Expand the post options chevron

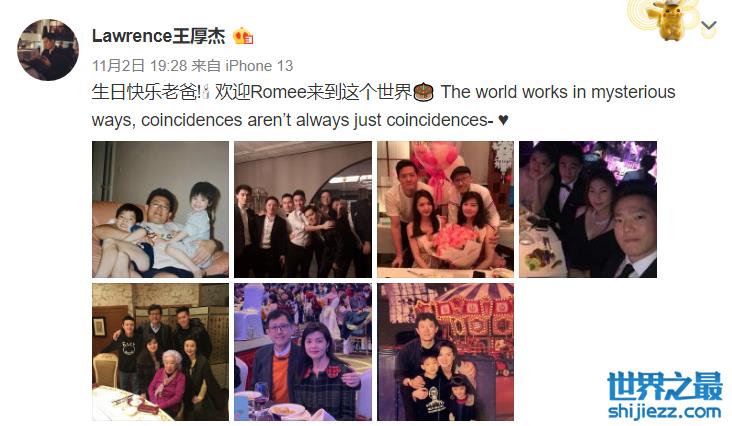coord(709,26)
